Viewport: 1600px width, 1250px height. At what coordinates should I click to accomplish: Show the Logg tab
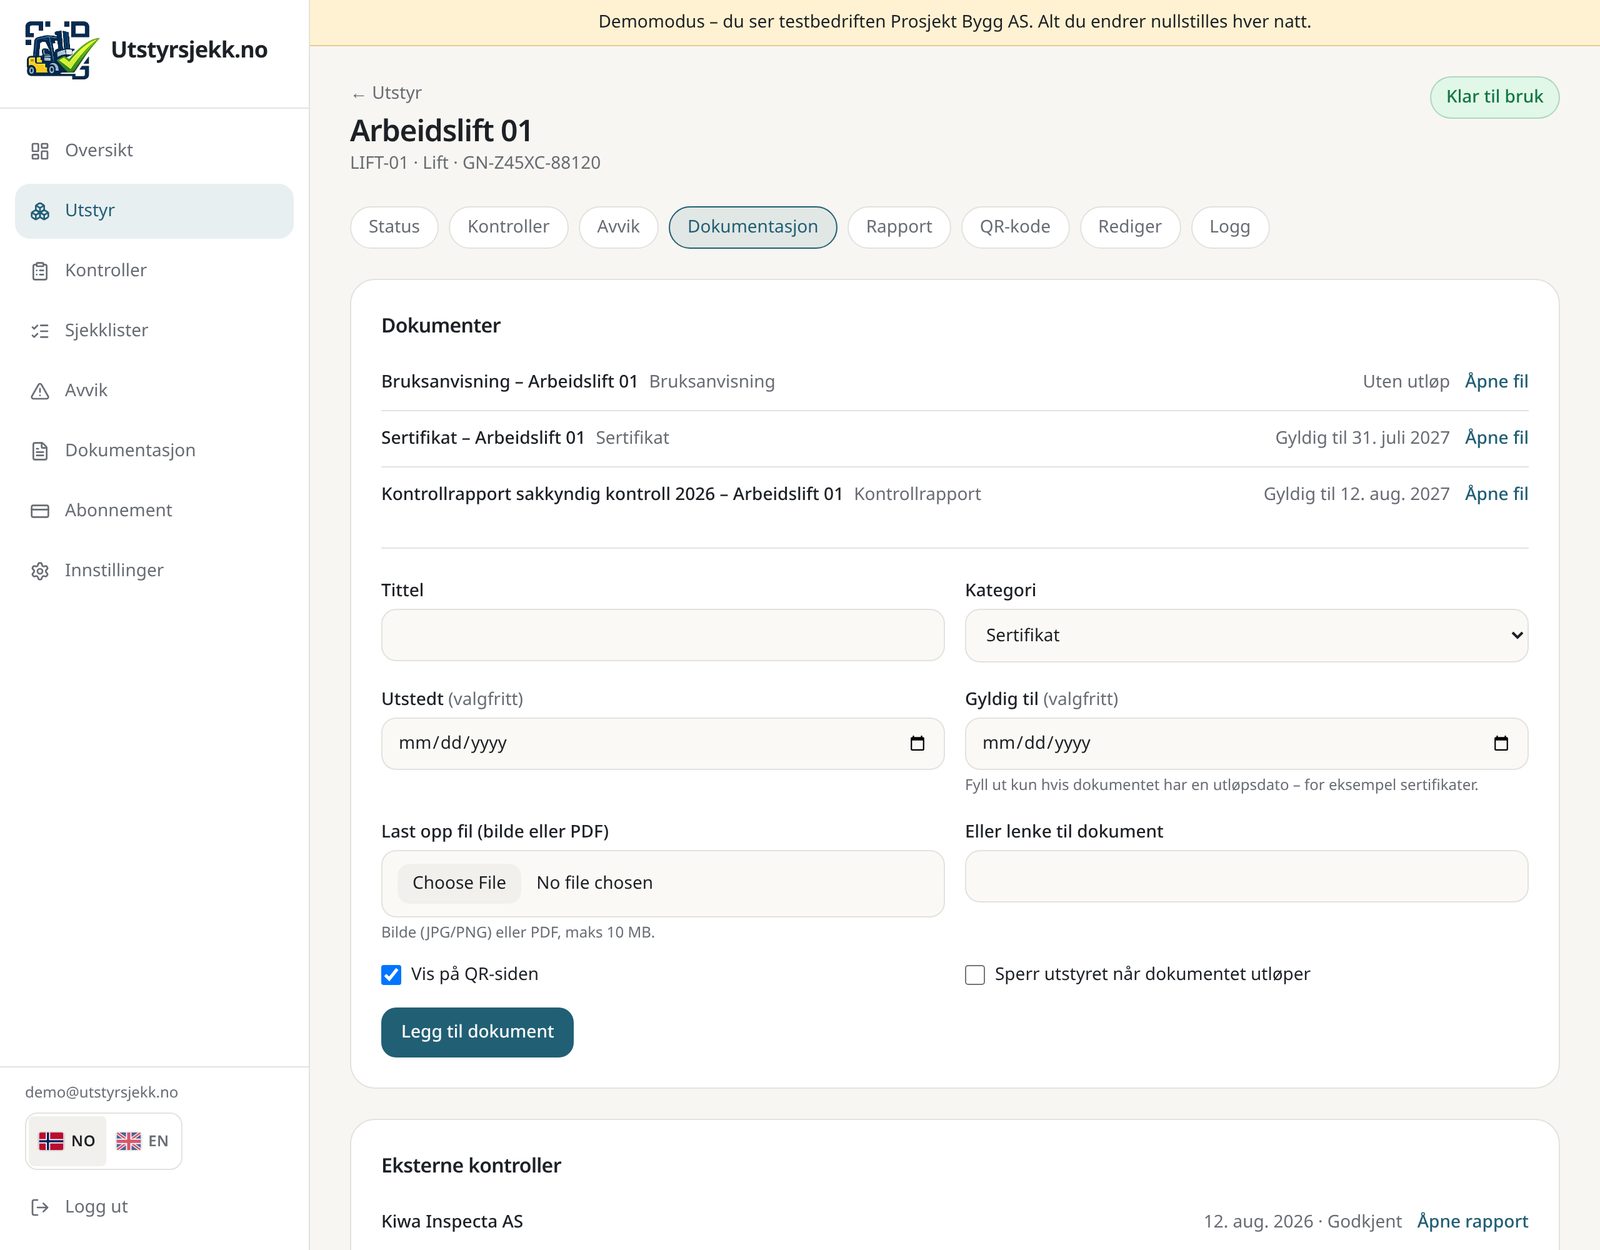click(1230, 227)
